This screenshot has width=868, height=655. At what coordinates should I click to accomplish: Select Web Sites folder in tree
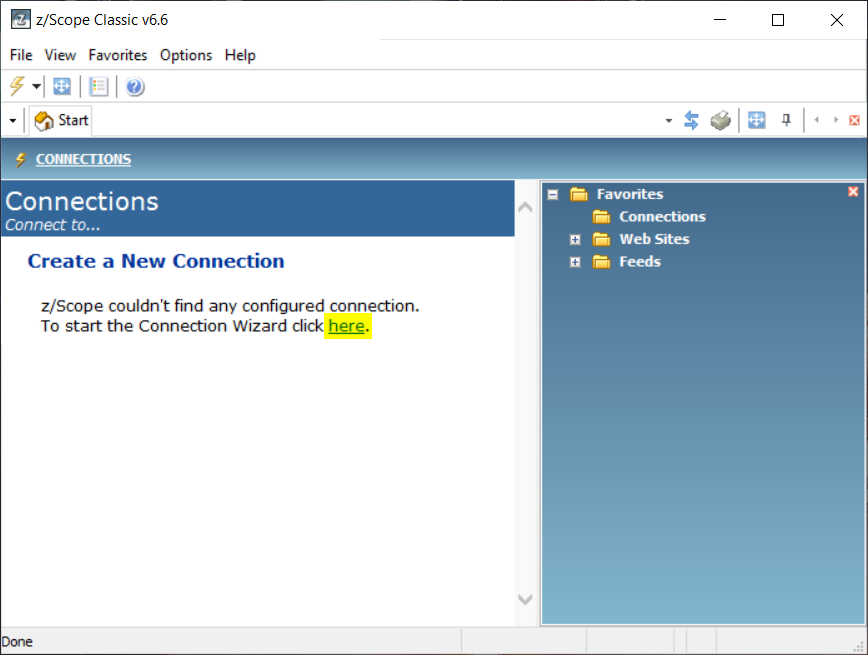[x=654, y=239]
